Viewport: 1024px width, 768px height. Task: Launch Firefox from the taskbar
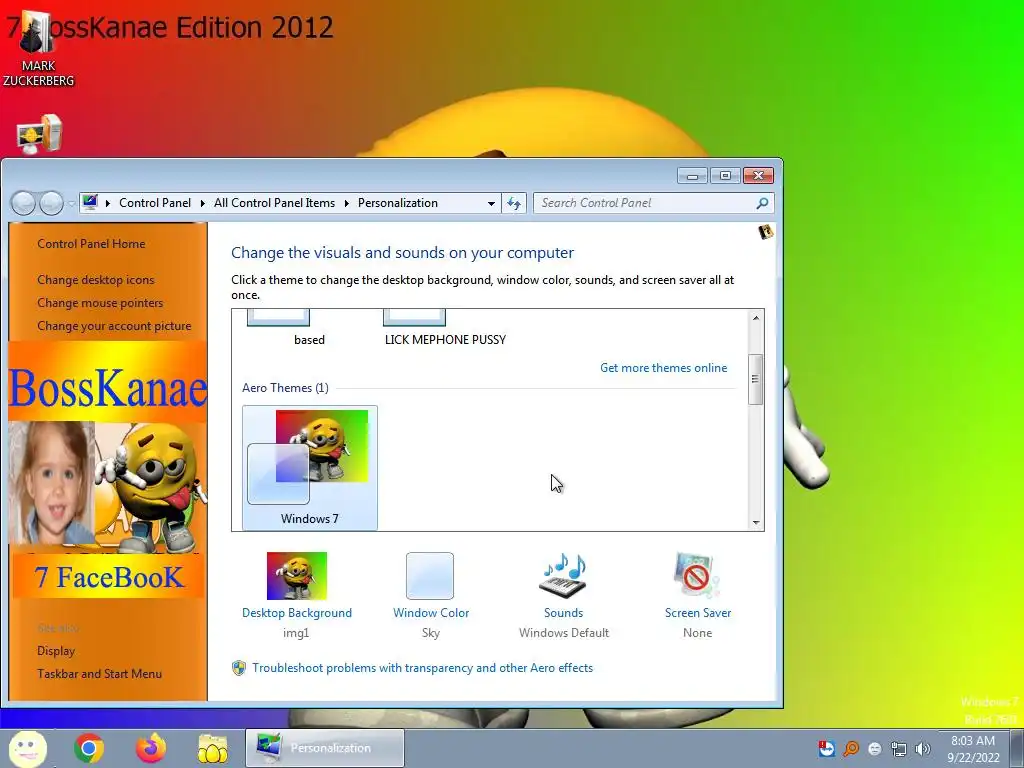point(151,748)
